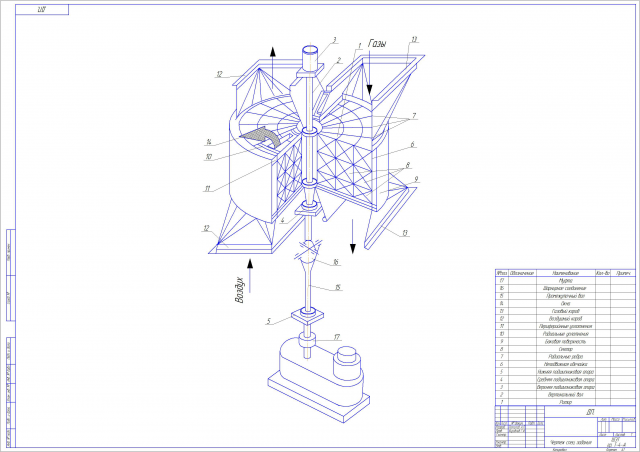Viewport: 640px width, 452px height.
Task: Select callout number 5 at the lower bearing
Action: click(x=269, y=321)
